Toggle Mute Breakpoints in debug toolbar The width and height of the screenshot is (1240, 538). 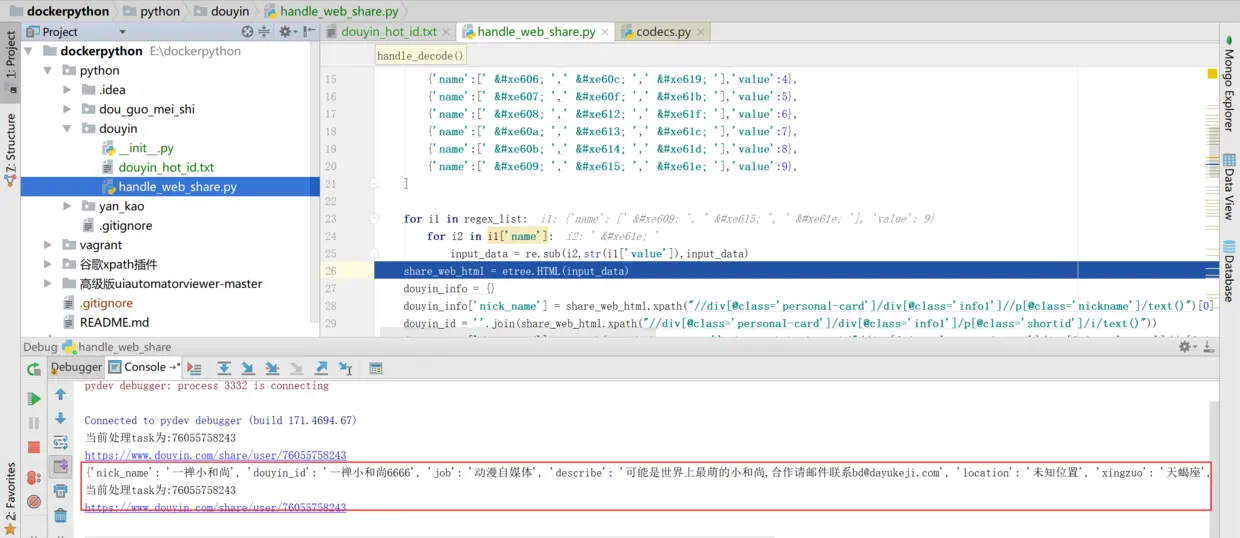point(34,501)
